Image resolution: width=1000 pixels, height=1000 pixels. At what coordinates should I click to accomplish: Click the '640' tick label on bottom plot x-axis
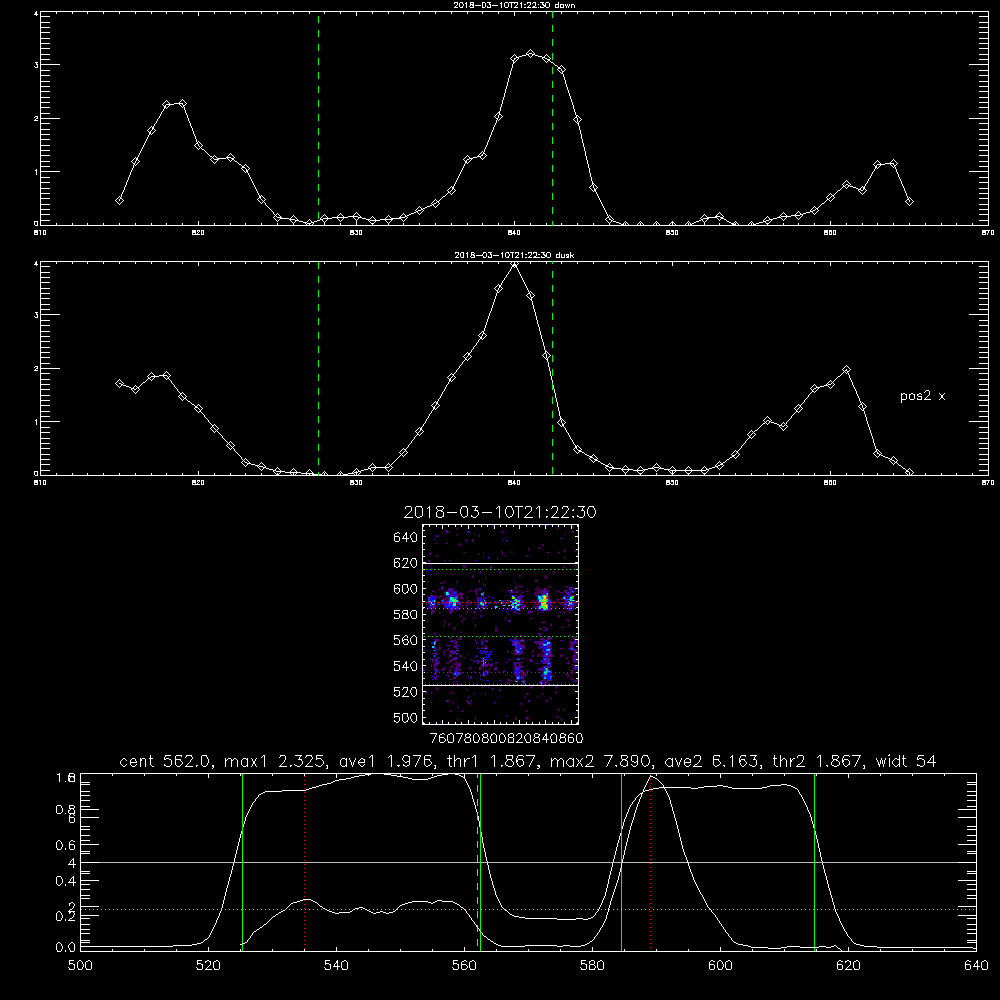(976, 966)
